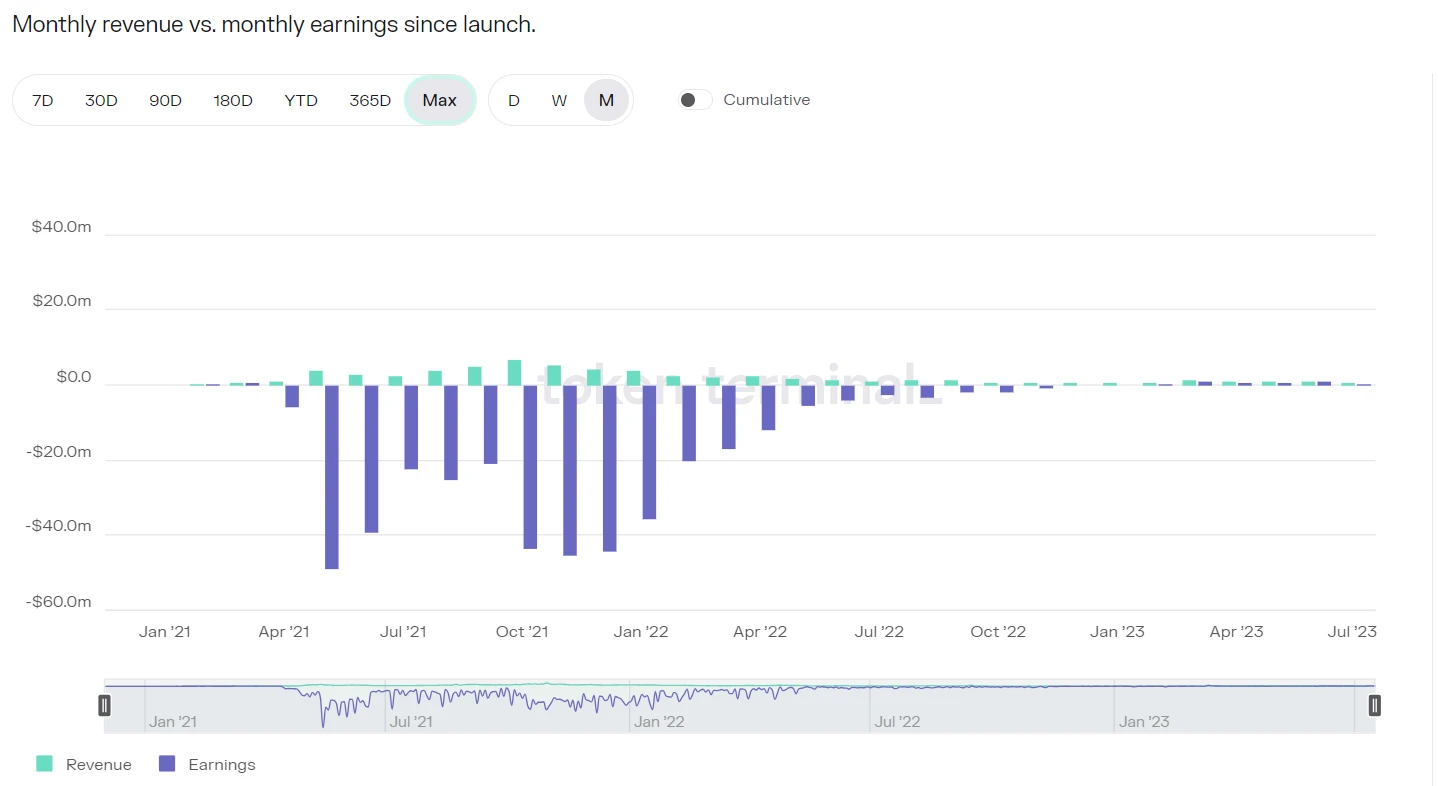Toggle Earnings series via legend swatch

pos(167,764)
